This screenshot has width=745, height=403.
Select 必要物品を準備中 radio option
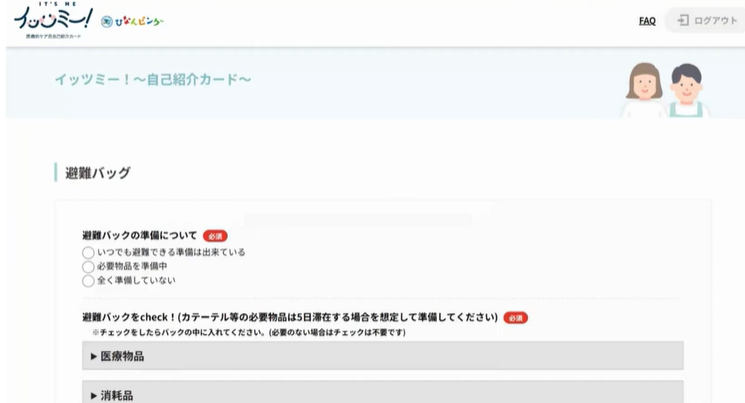pyautogui.click(x=88, y=267)
